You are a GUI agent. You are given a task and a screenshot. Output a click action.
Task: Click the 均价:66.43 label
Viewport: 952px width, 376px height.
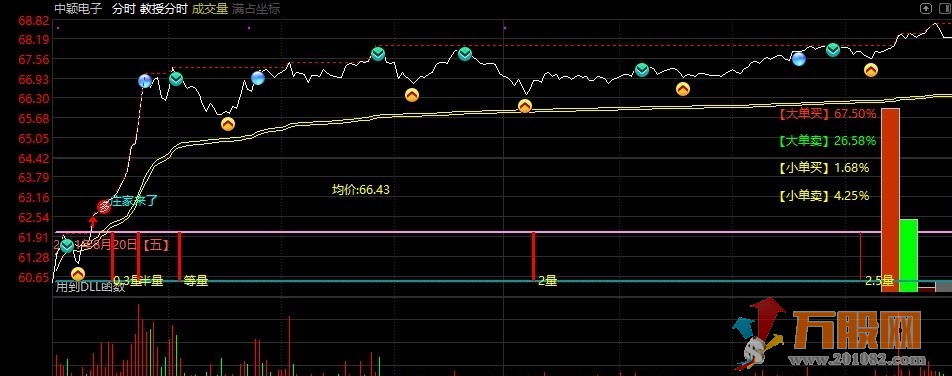pyautogui.click(x=361, y=190)
